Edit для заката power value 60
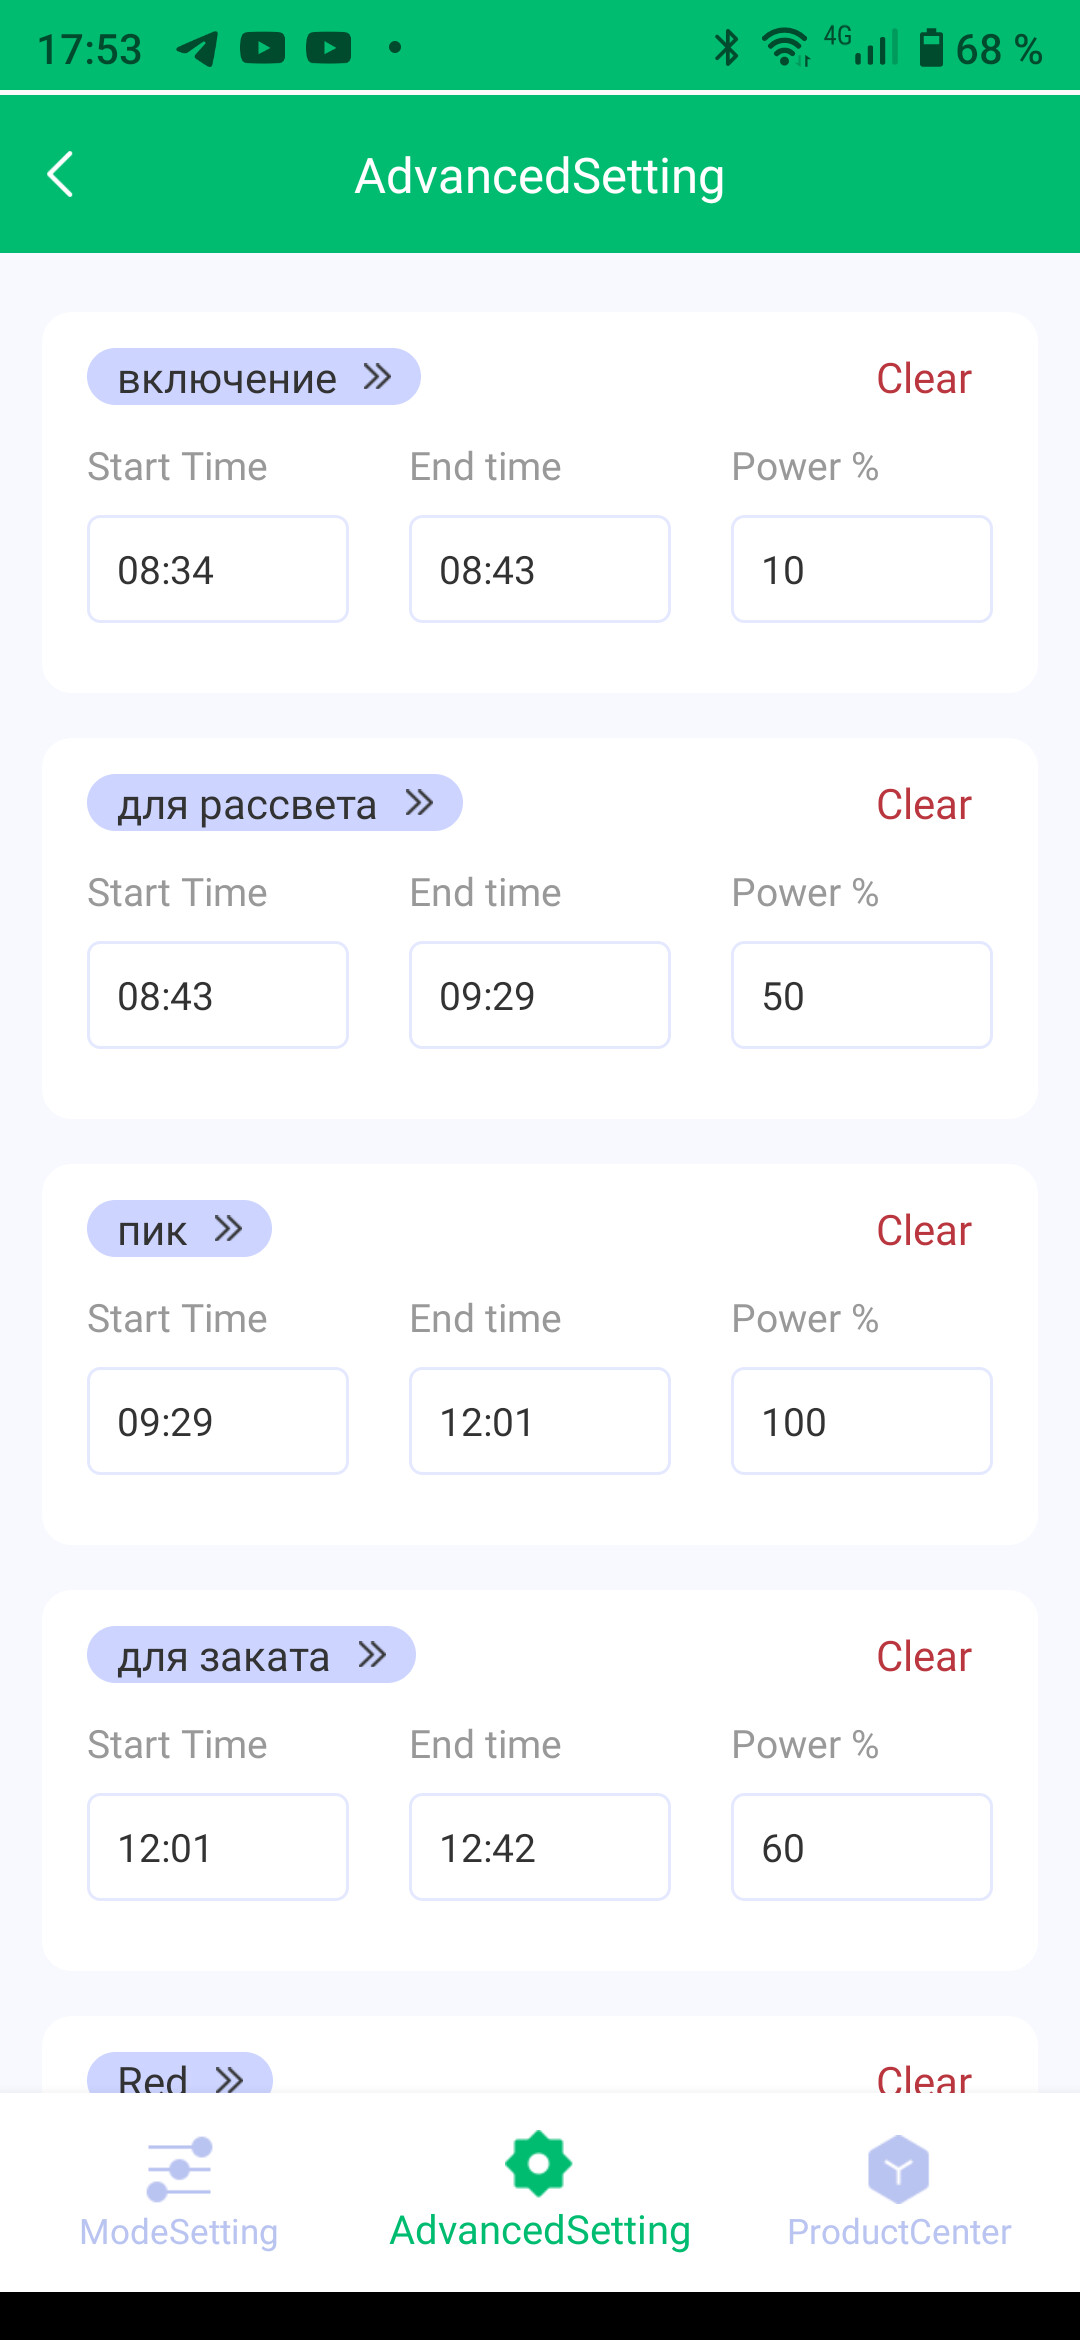Image resolution: width=1080 pixels, height=2340 pixels. point(861,1848)
